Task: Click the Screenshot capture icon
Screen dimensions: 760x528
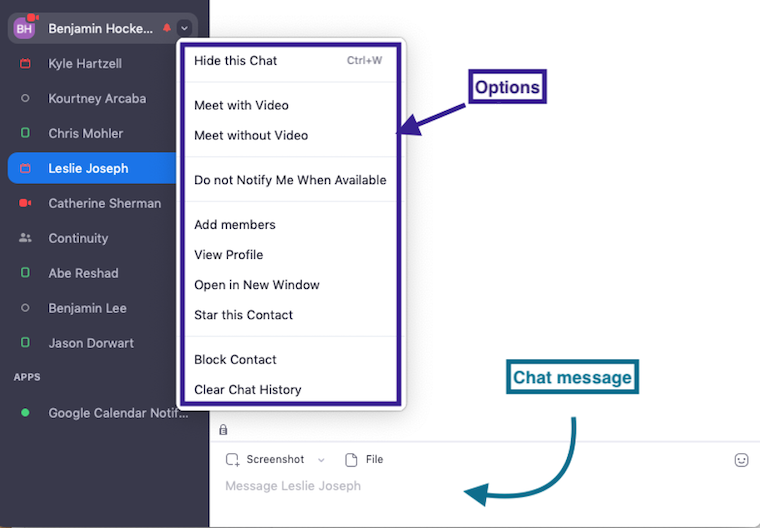Action: (x=232, y=460)
